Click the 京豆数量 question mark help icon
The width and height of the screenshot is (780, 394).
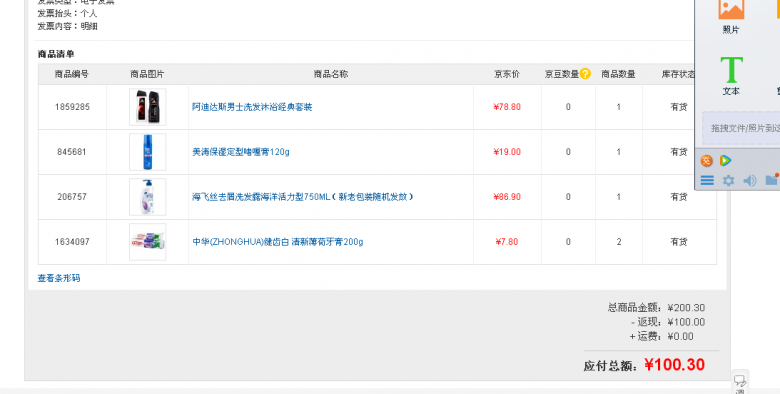[585, 74]
